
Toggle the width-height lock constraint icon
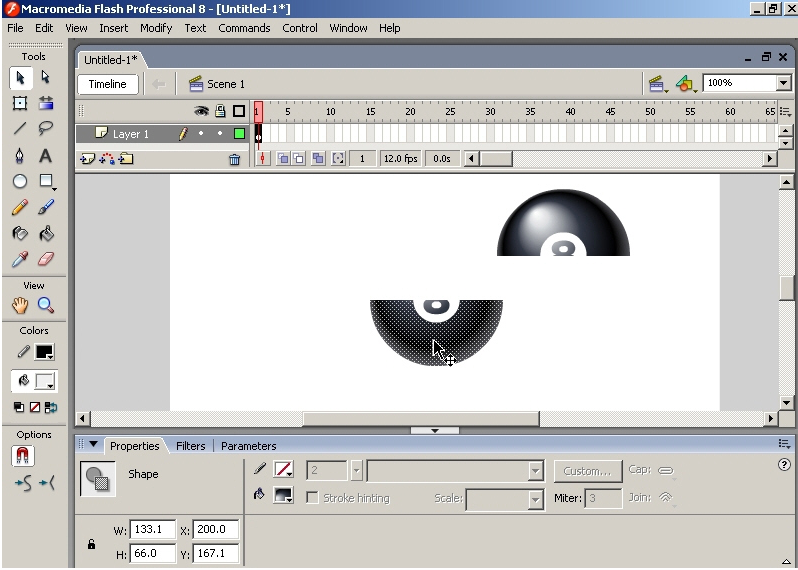coord(92,544)
